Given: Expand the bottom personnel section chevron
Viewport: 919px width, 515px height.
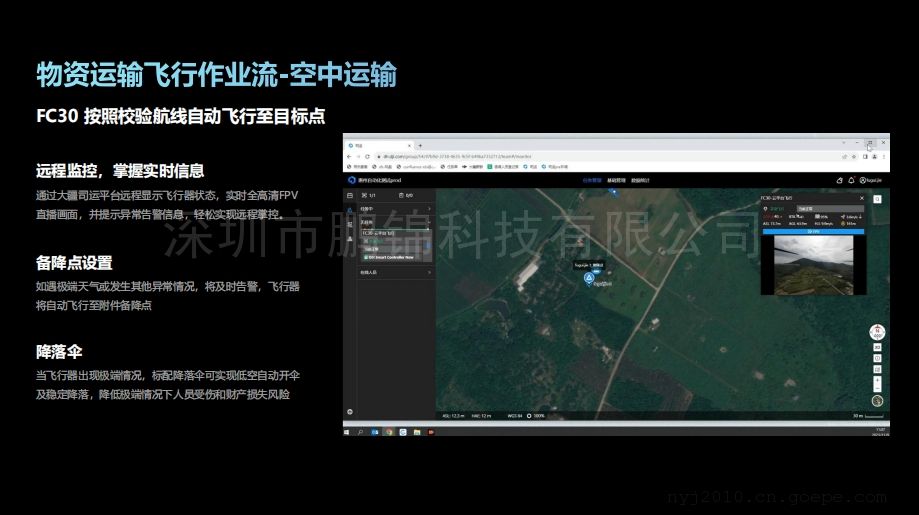Looking at the screenshot, I should [x=430, y=271].
